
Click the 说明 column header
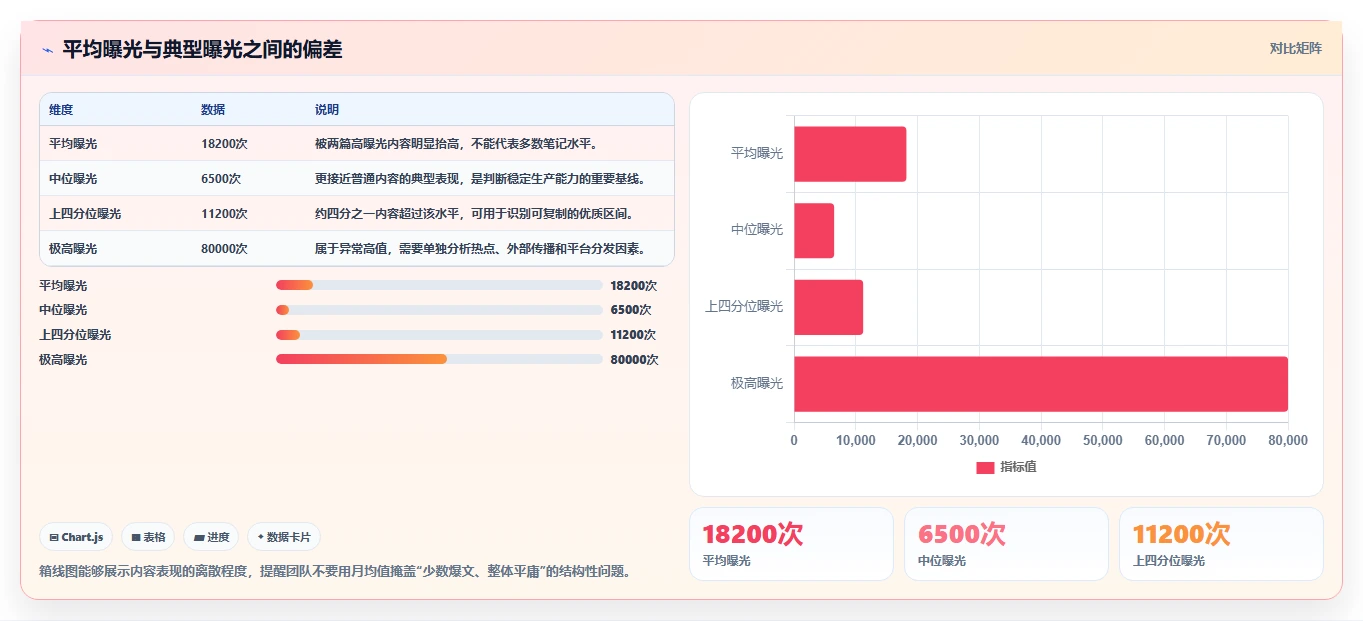327,110
